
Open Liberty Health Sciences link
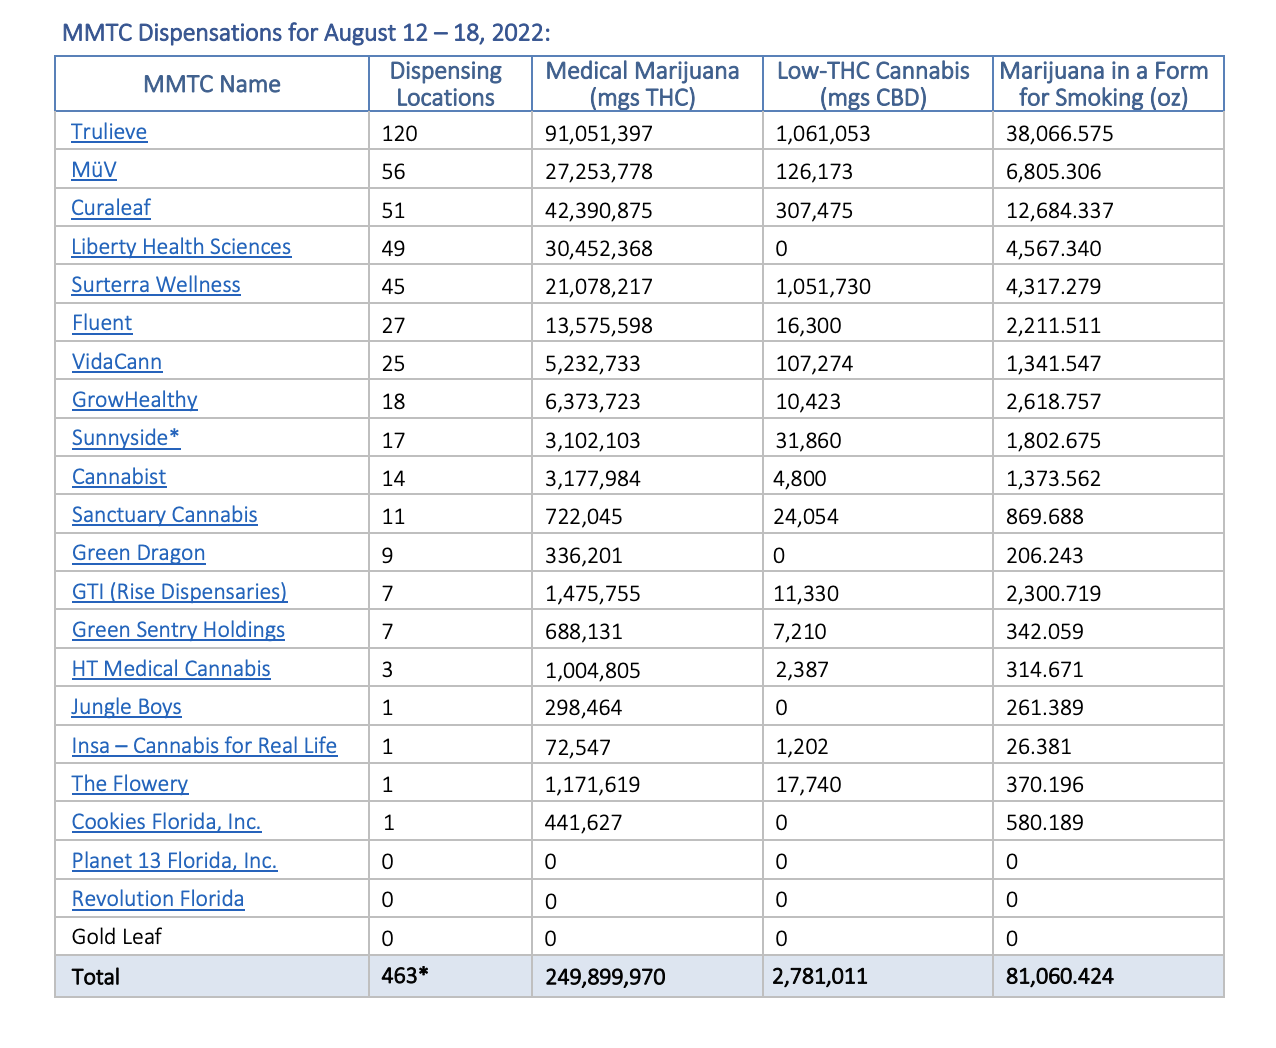tap(181, 247)
